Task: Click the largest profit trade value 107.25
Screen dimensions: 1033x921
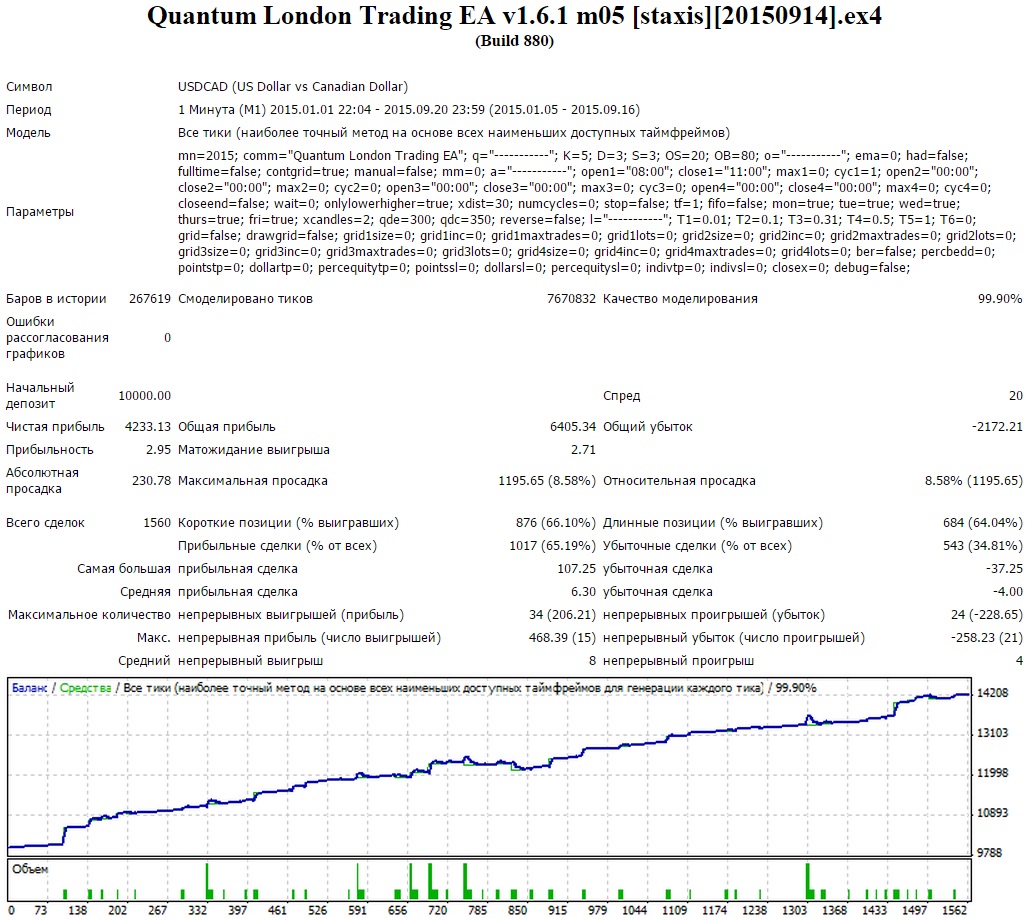Action: pyautogui.click(x=576, y=569)
